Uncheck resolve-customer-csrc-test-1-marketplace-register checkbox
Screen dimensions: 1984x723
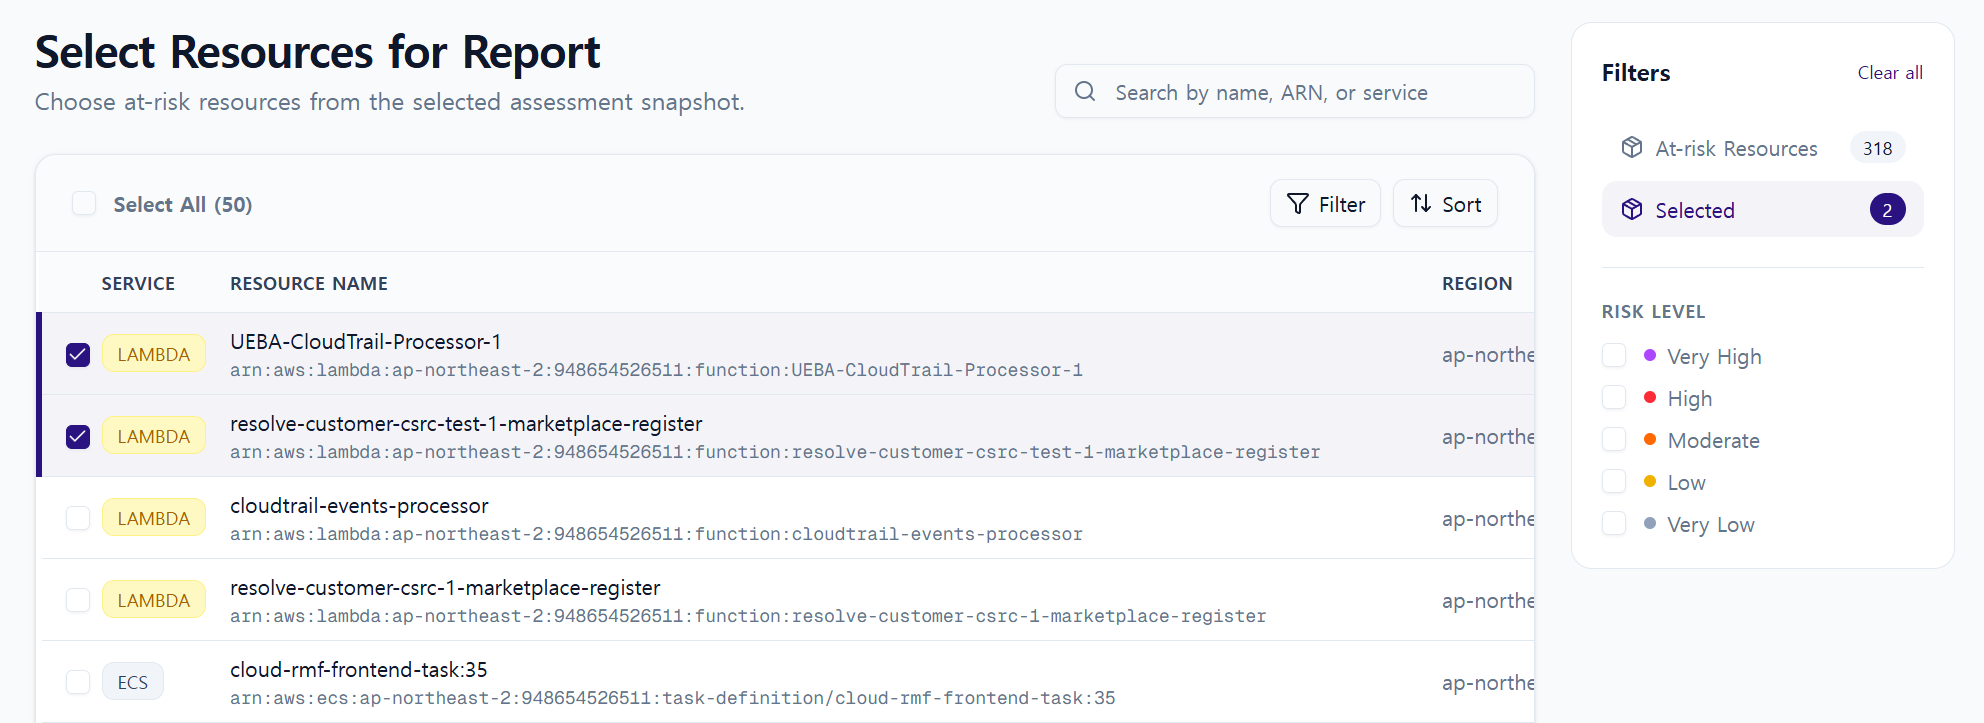click(78, 437)
